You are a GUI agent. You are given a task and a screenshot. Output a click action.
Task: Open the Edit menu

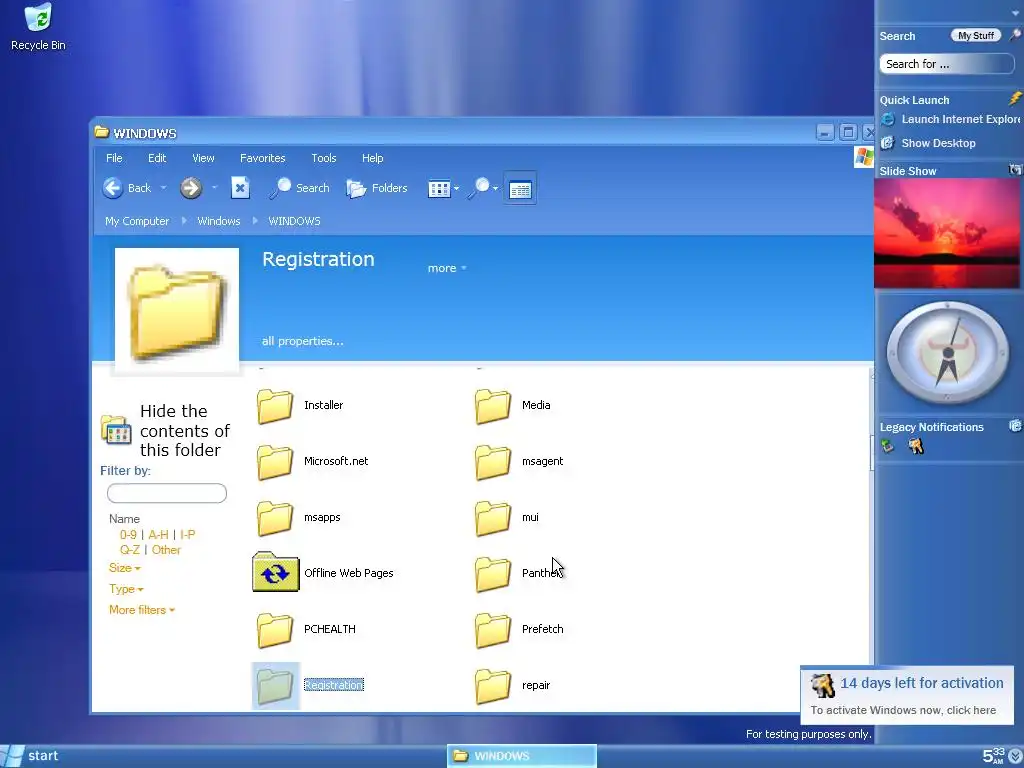(x=157, y=158)
